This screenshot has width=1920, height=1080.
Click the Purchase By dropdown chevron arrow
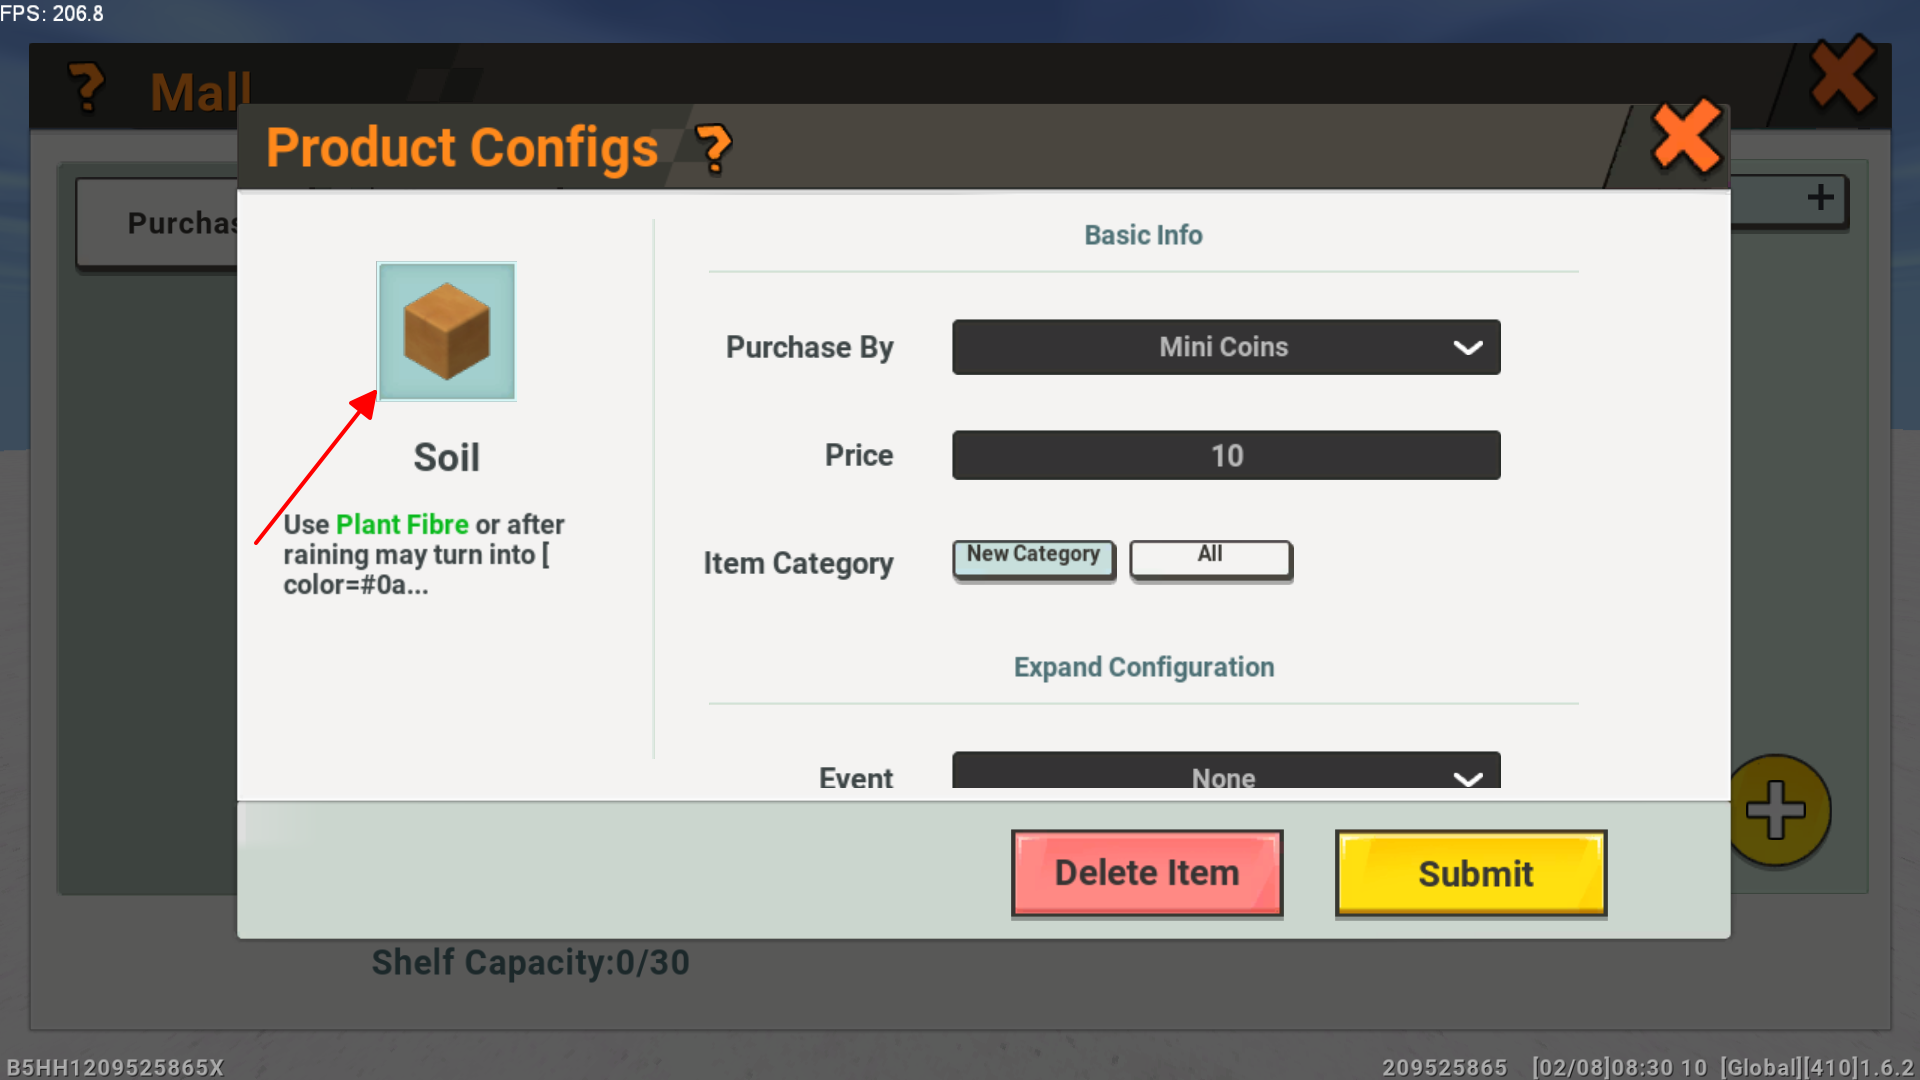(x=1467, y=348)
